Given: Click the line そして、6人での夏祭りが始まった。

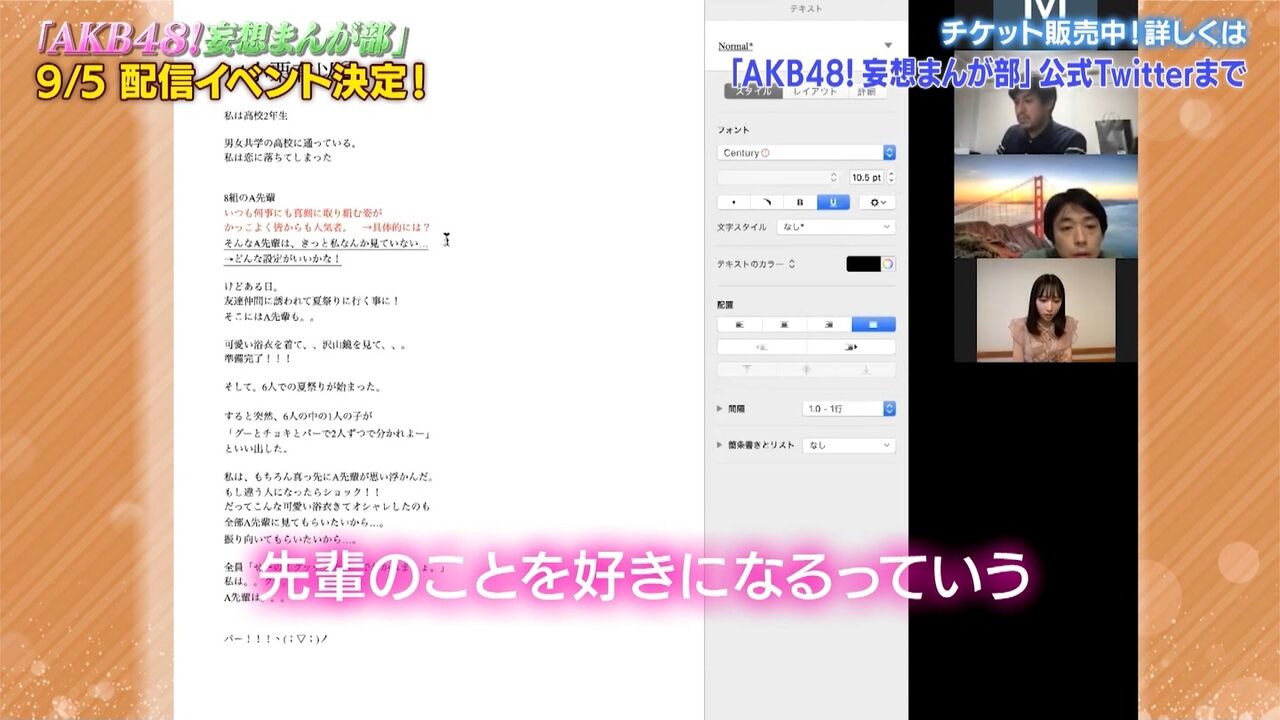Looking at the screenshot, I should click(303, 386).
